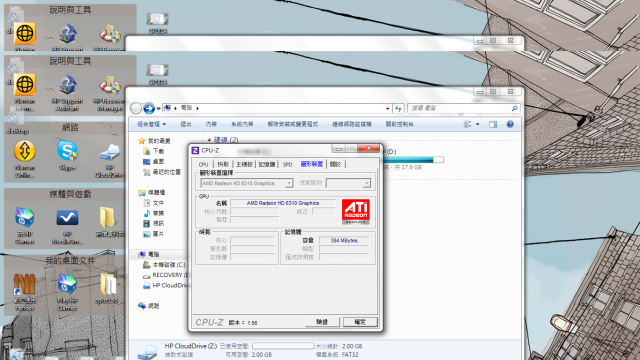Open the recent pages dropdown beside forward button

coord(158,109)
